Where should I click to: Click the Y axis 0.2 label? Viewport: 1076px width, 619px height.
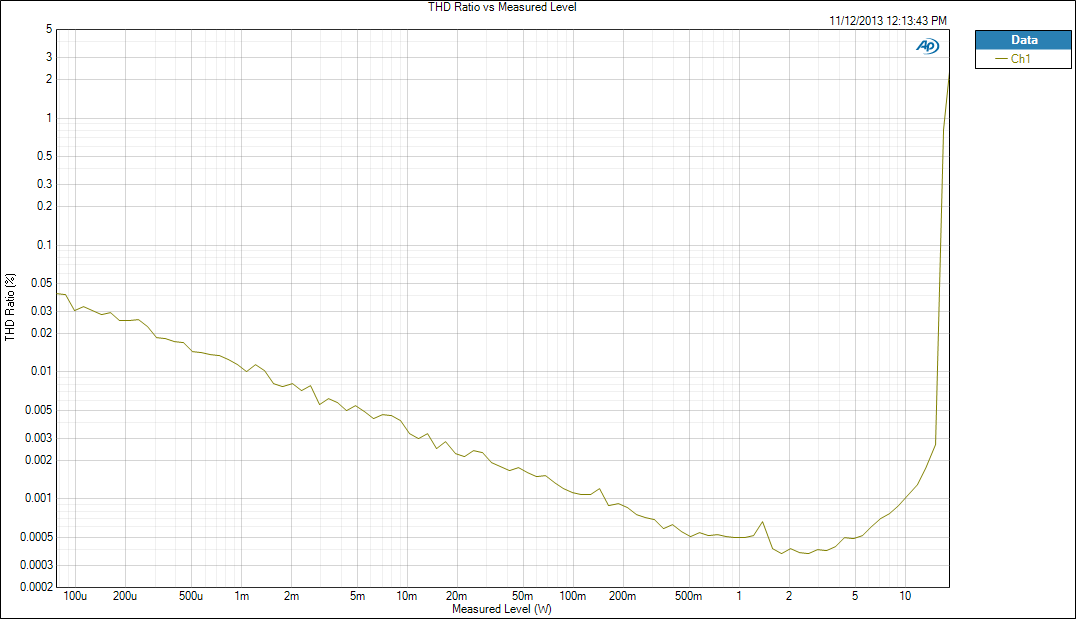[x=44, y=206]
